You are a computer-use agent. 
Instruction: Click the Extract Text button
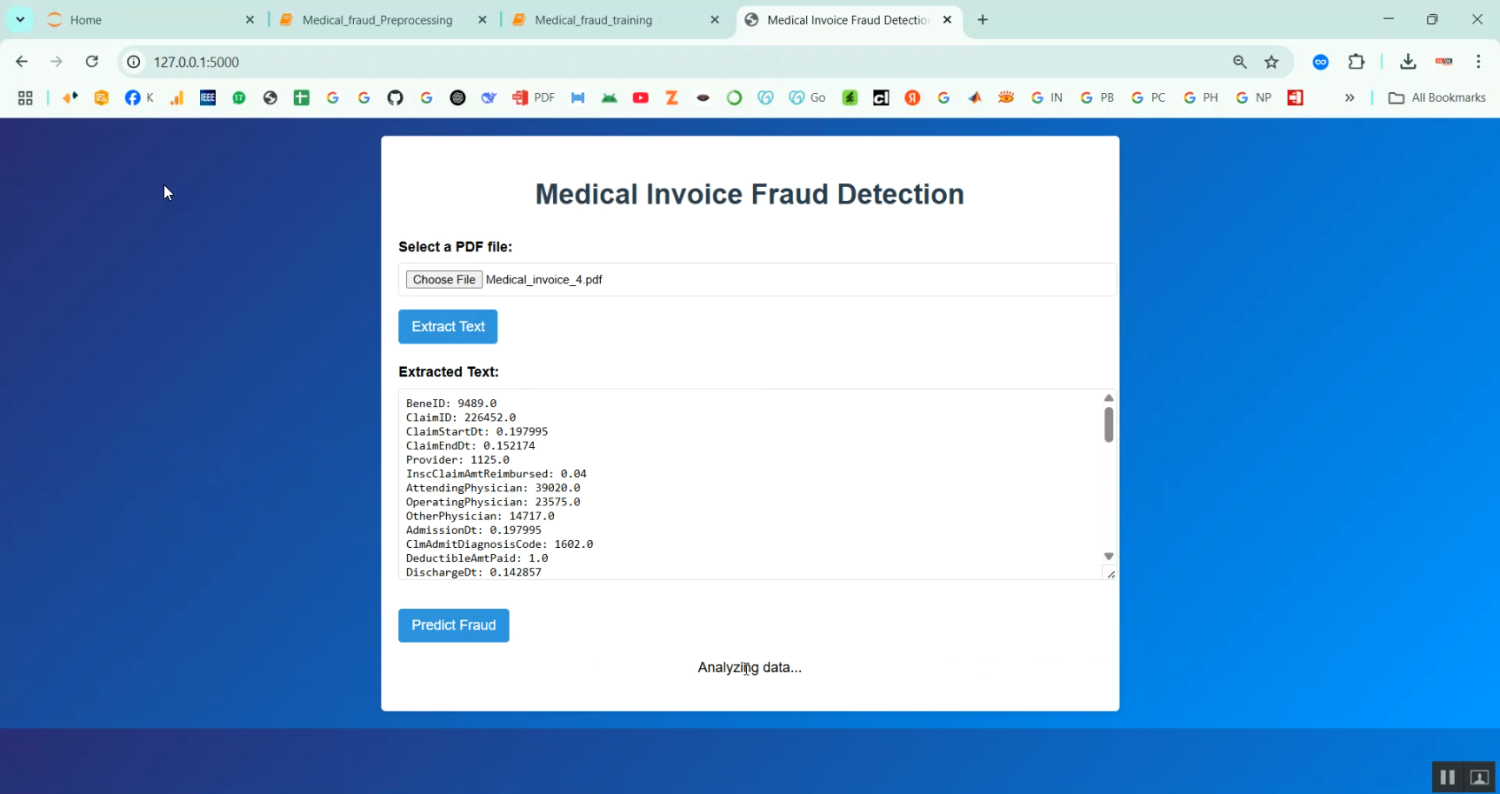coord(448,327)
